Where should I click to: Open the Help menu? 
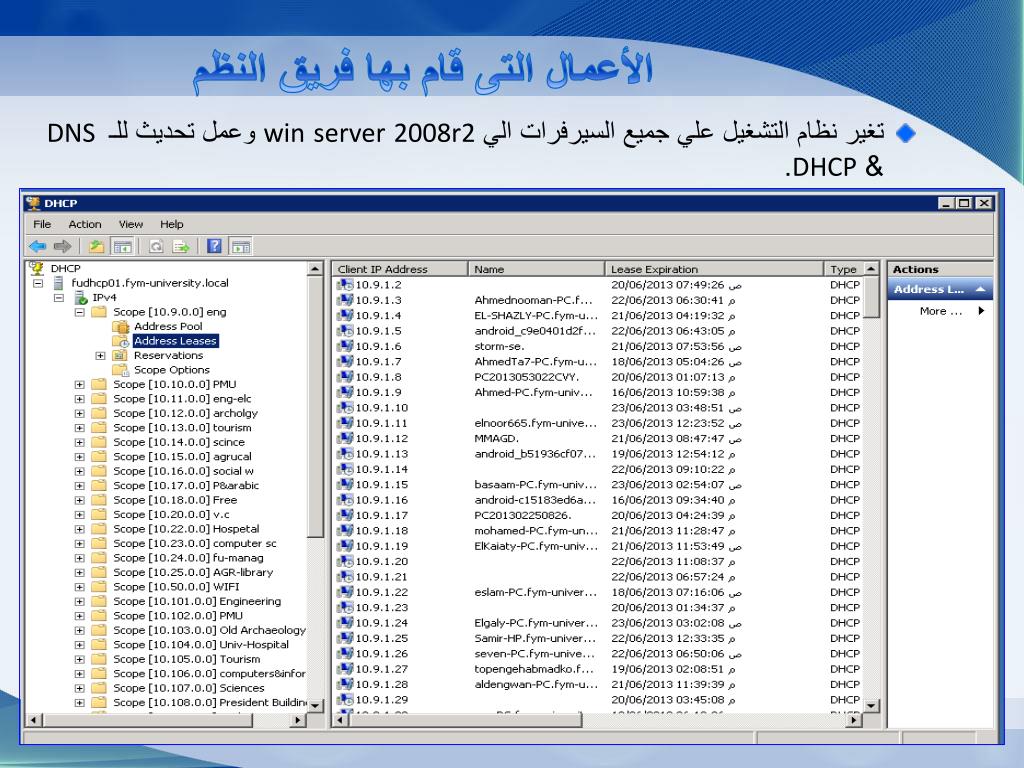click(x=172, y=224)
